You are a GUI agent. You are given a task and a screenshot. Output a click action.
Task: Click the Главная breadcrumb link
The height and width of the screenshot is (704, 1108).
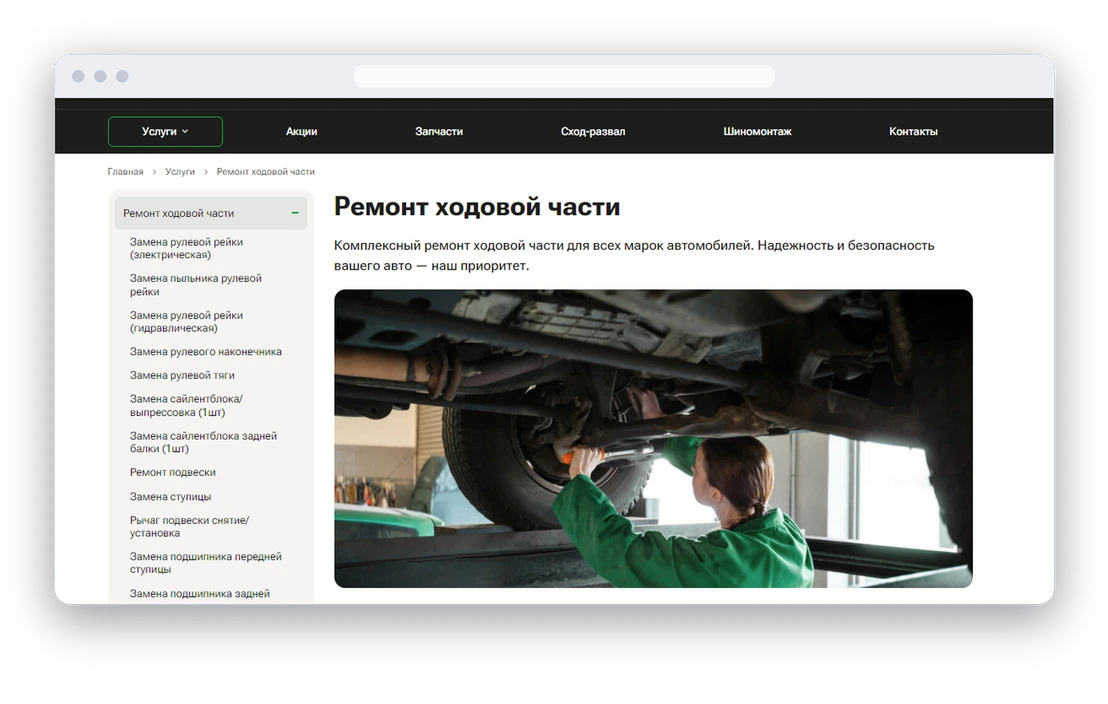(125, 172)
